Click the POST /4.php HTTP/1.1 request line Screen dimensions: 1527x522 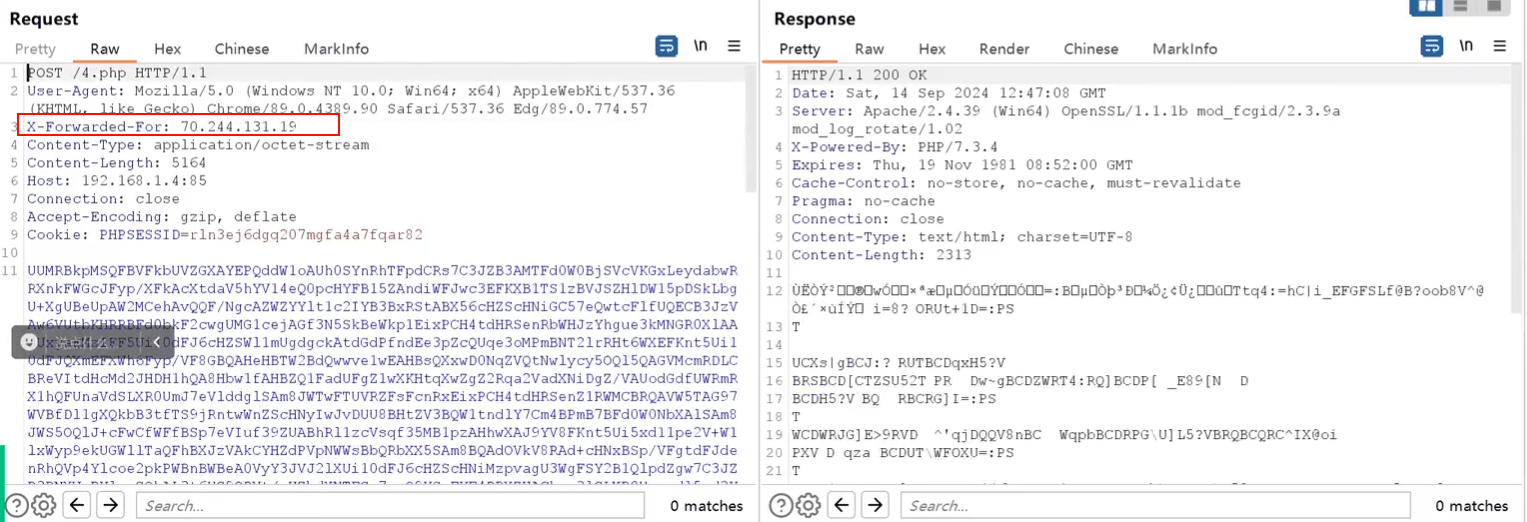[116, 73]
